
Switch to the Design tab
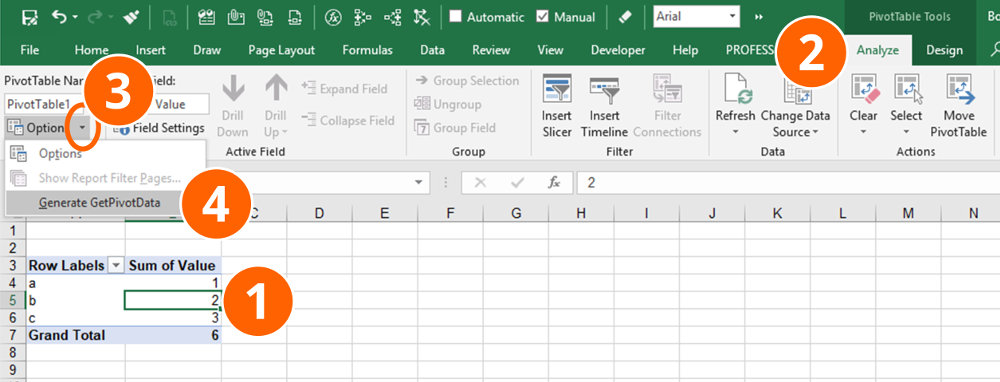(x=945, y=50)
